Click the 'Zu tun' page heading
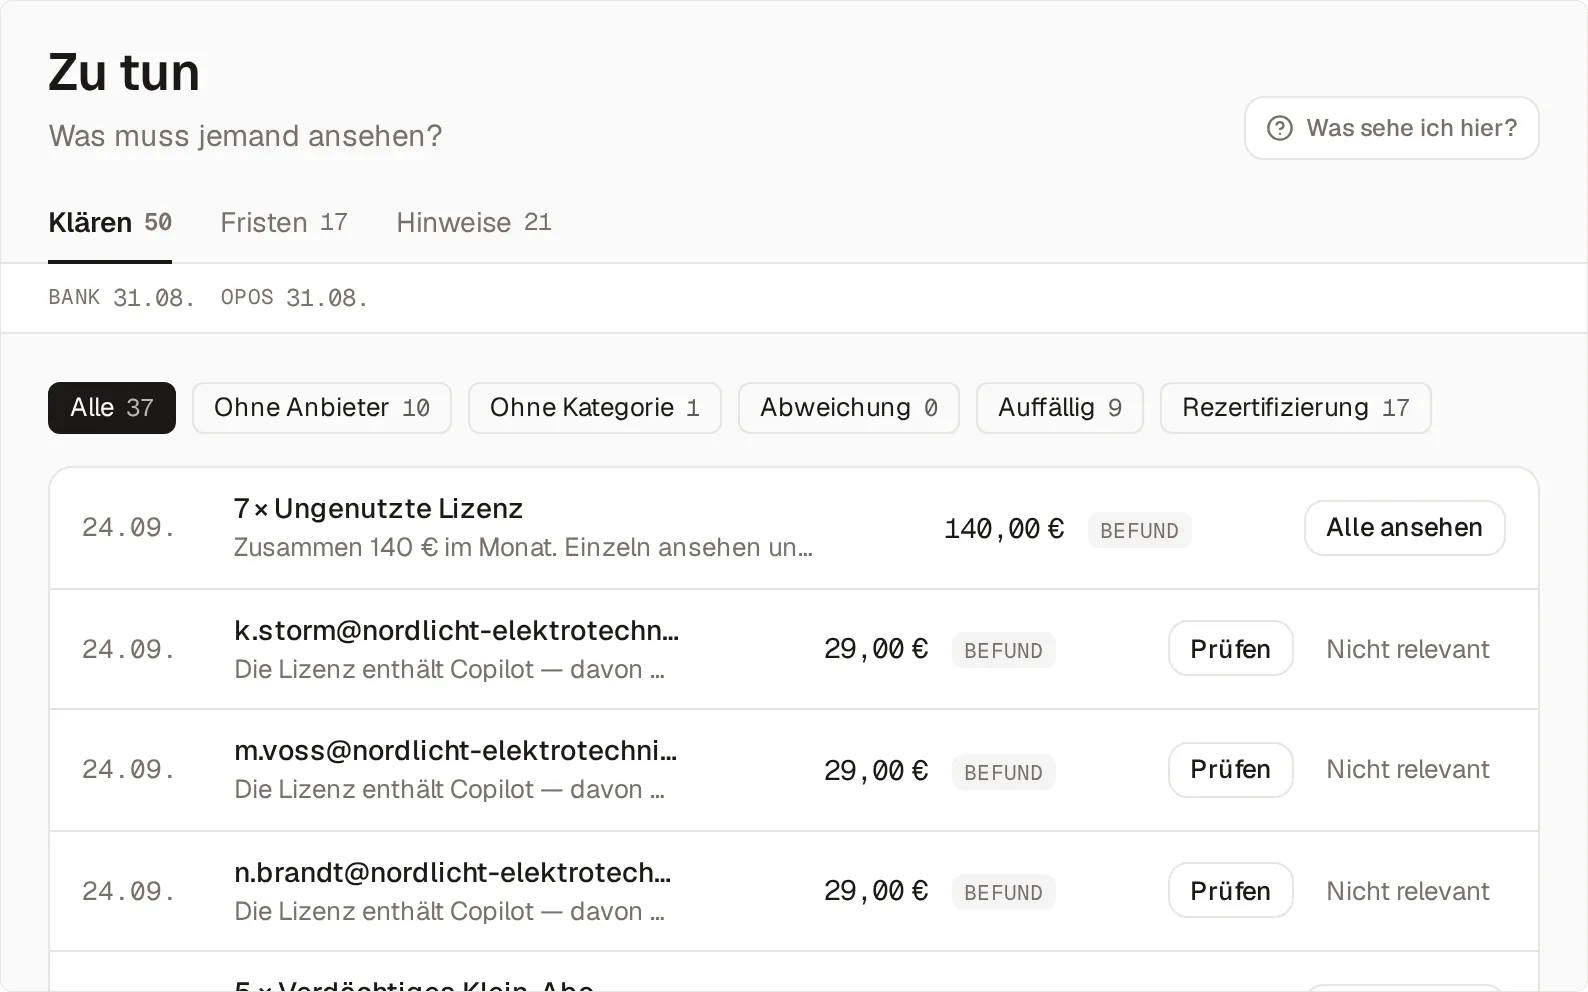 124,73
